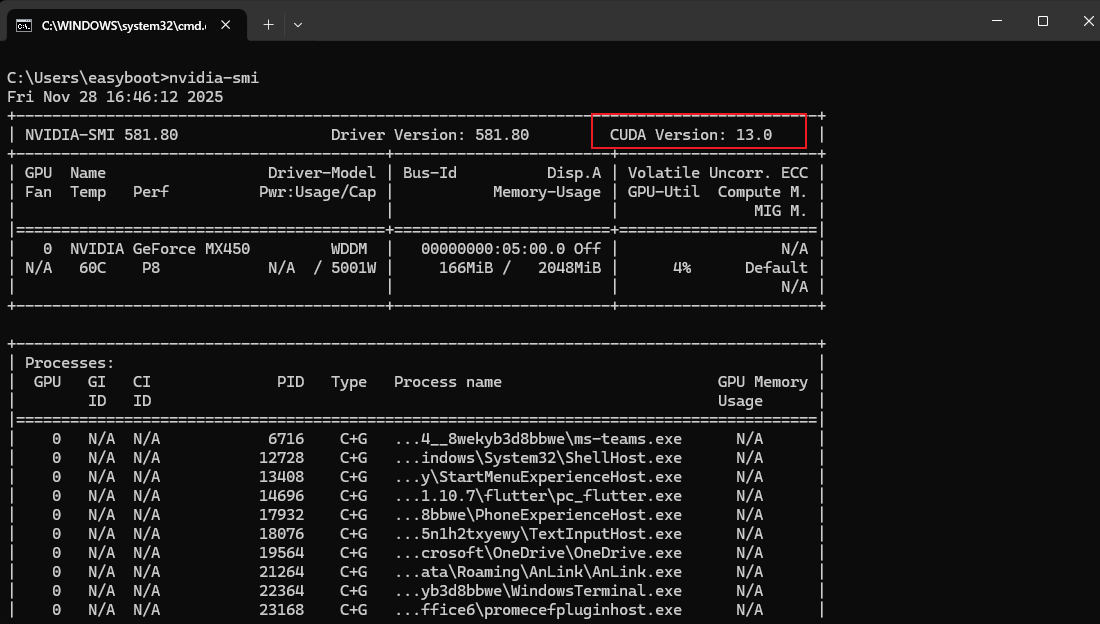Click the 'Driver-Model' column header
The width and height of the screenshot is (1100, 624).
322,173
